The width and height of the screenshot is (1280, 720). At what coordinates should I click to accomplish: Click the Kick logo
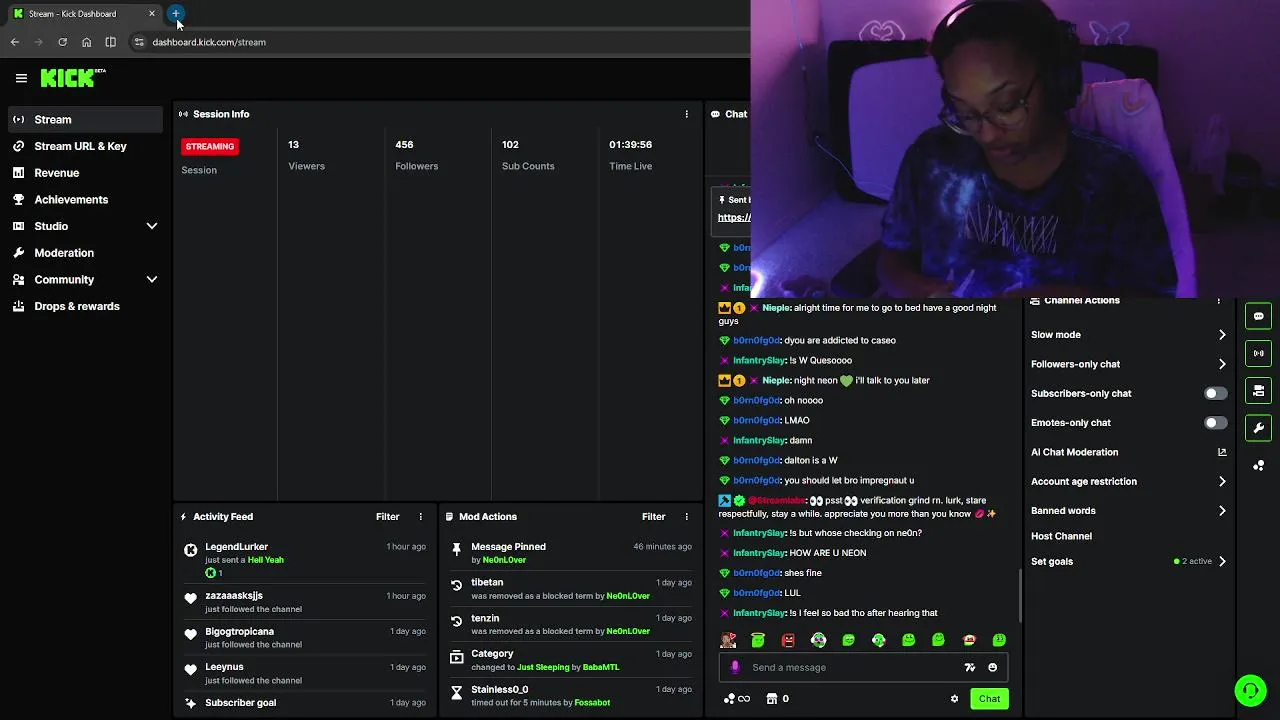click(73, 78)
